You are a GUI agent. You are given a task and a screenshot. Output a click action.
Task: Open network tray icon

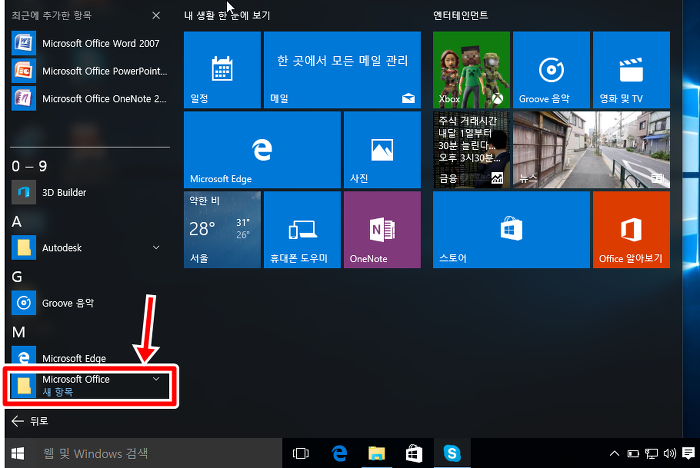(651, 454)
